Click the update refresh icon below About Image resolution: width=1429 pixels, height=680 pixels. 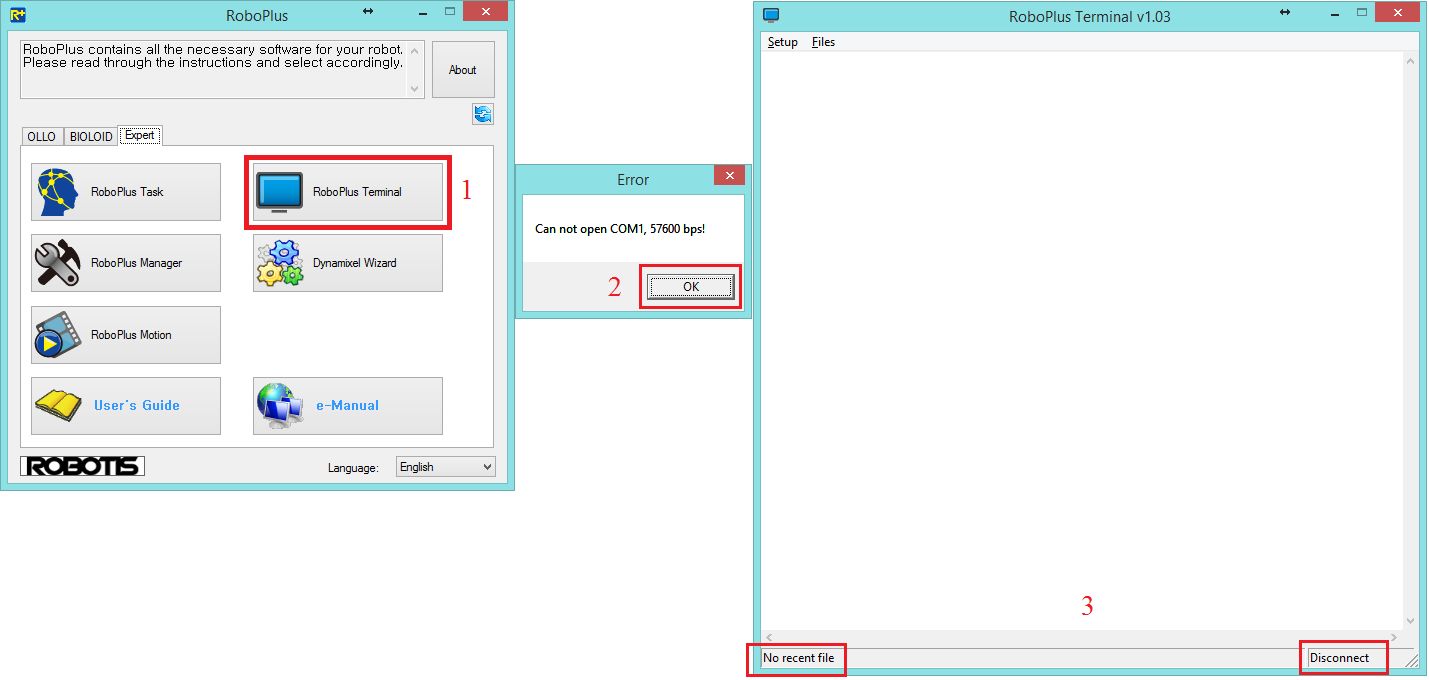483,114
